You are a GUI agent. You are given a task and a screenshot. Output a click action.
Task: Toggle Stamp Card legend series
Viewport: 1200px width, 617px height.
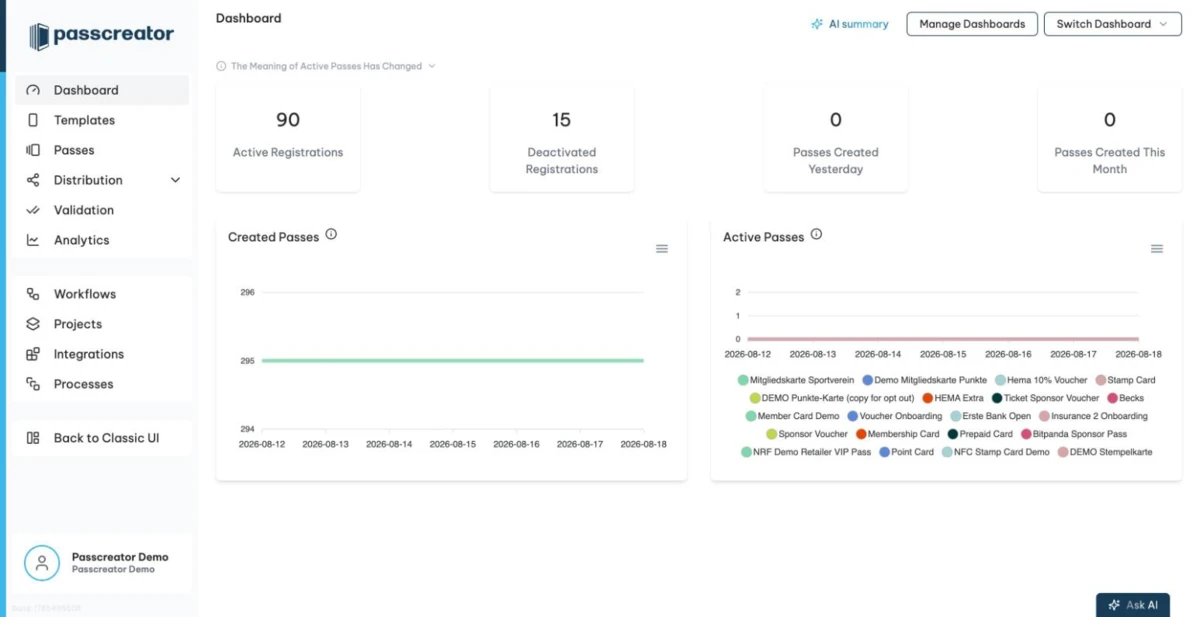1125,380
